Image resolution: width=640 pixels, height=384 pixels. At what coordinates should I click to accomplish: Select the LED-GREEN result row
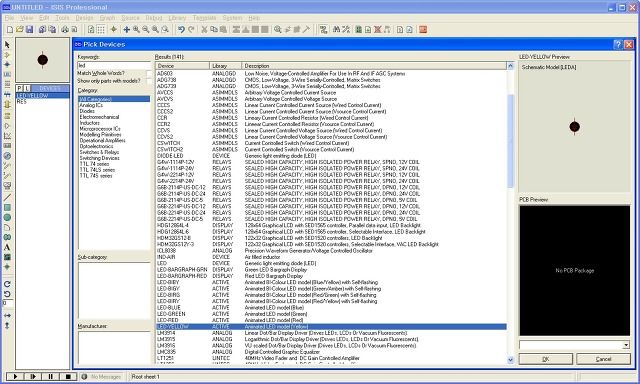tap(331, 314)
